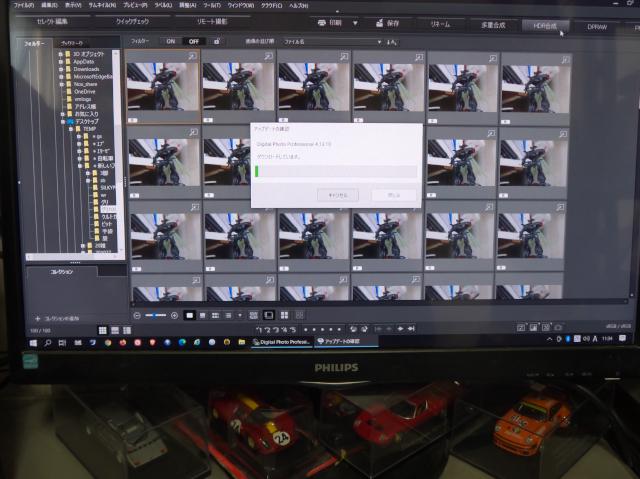Viewport: 640px width, 479px height.
Task: Turn the filter OFF
Action: tap(194, 42)
